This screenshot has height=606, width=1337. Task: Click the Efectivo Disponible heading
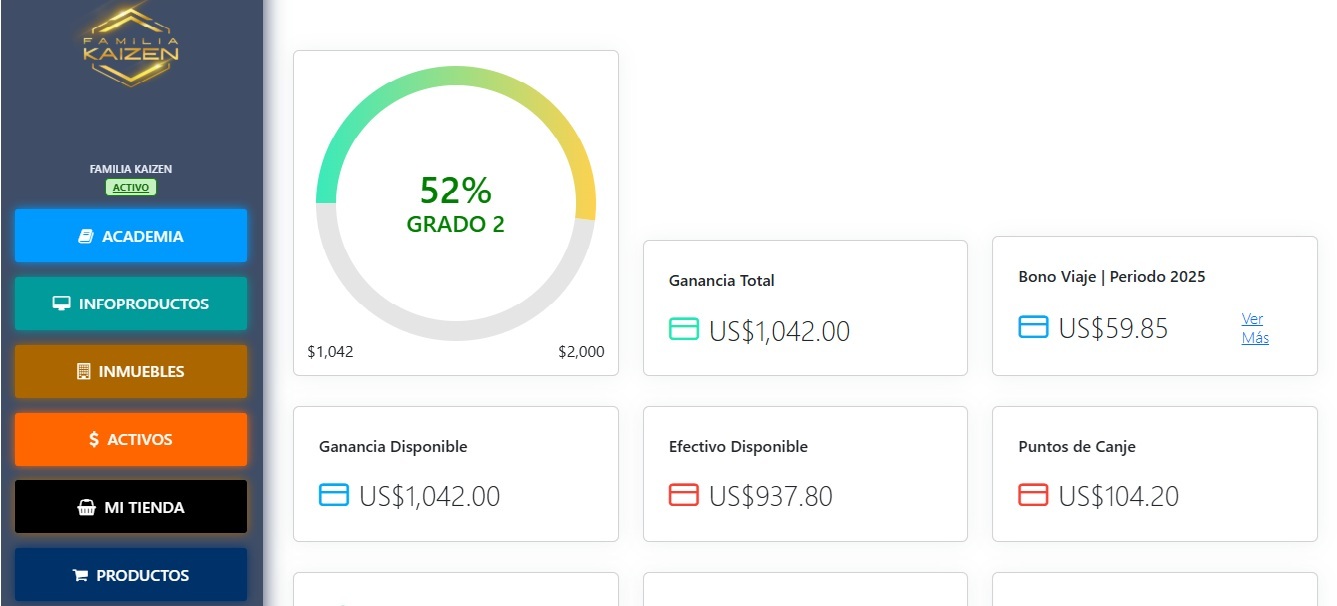click(738, 447)
